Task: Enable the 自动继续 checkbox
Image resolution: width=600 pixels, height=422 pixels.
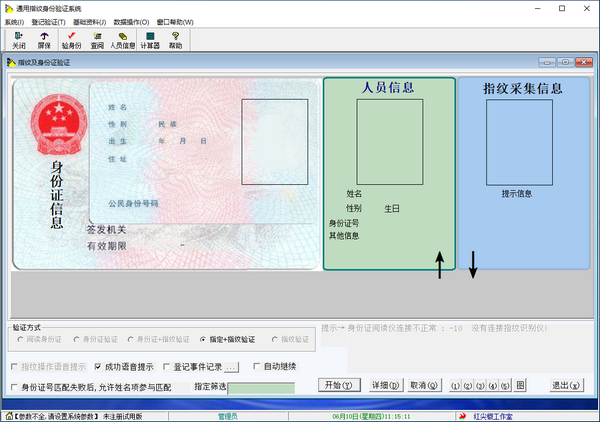Action: tap(257, 366)
